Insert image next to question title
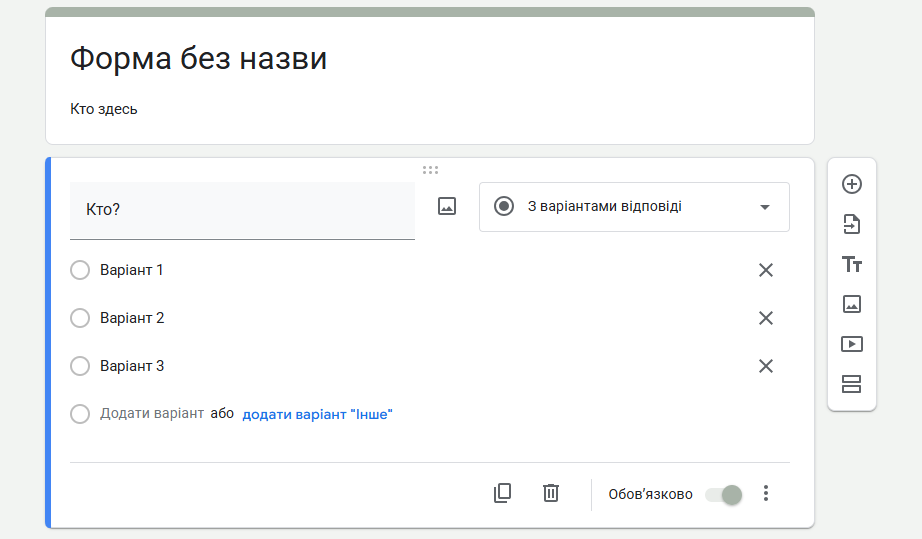 447,207
